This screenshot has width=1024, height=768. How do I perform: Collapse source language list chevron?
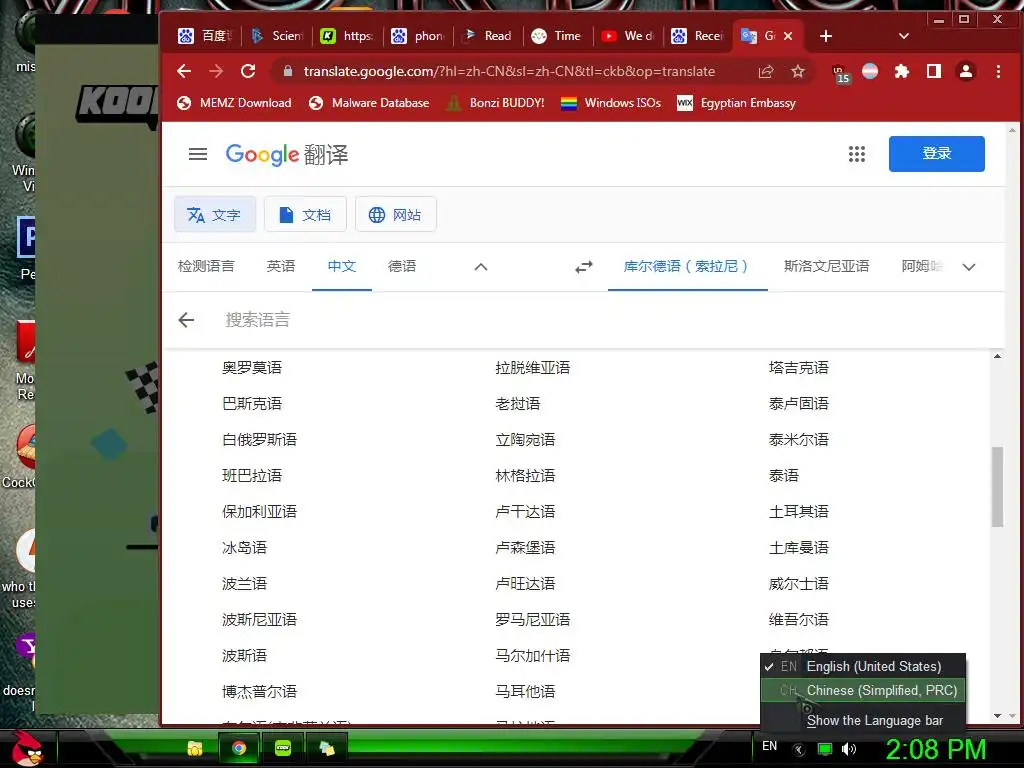click(x=481, y=266)
